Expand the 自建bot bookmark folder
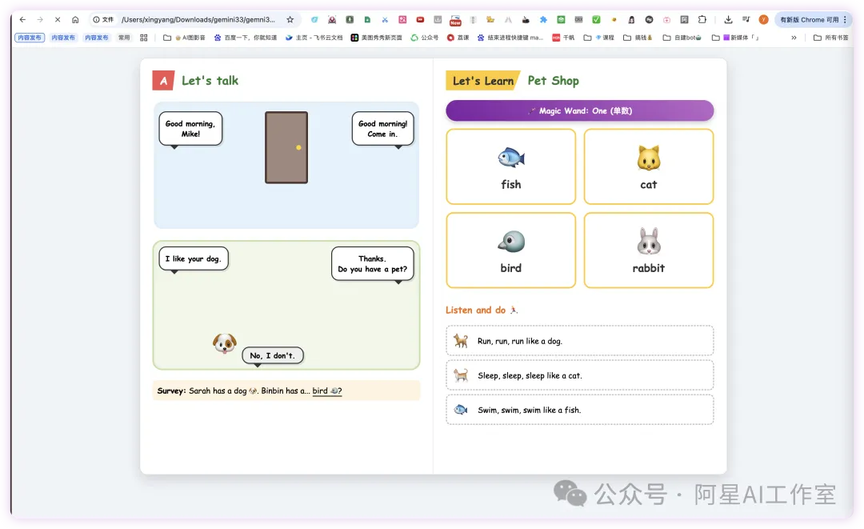The width and height of the screenshot is (864, 529). [683, 38]
